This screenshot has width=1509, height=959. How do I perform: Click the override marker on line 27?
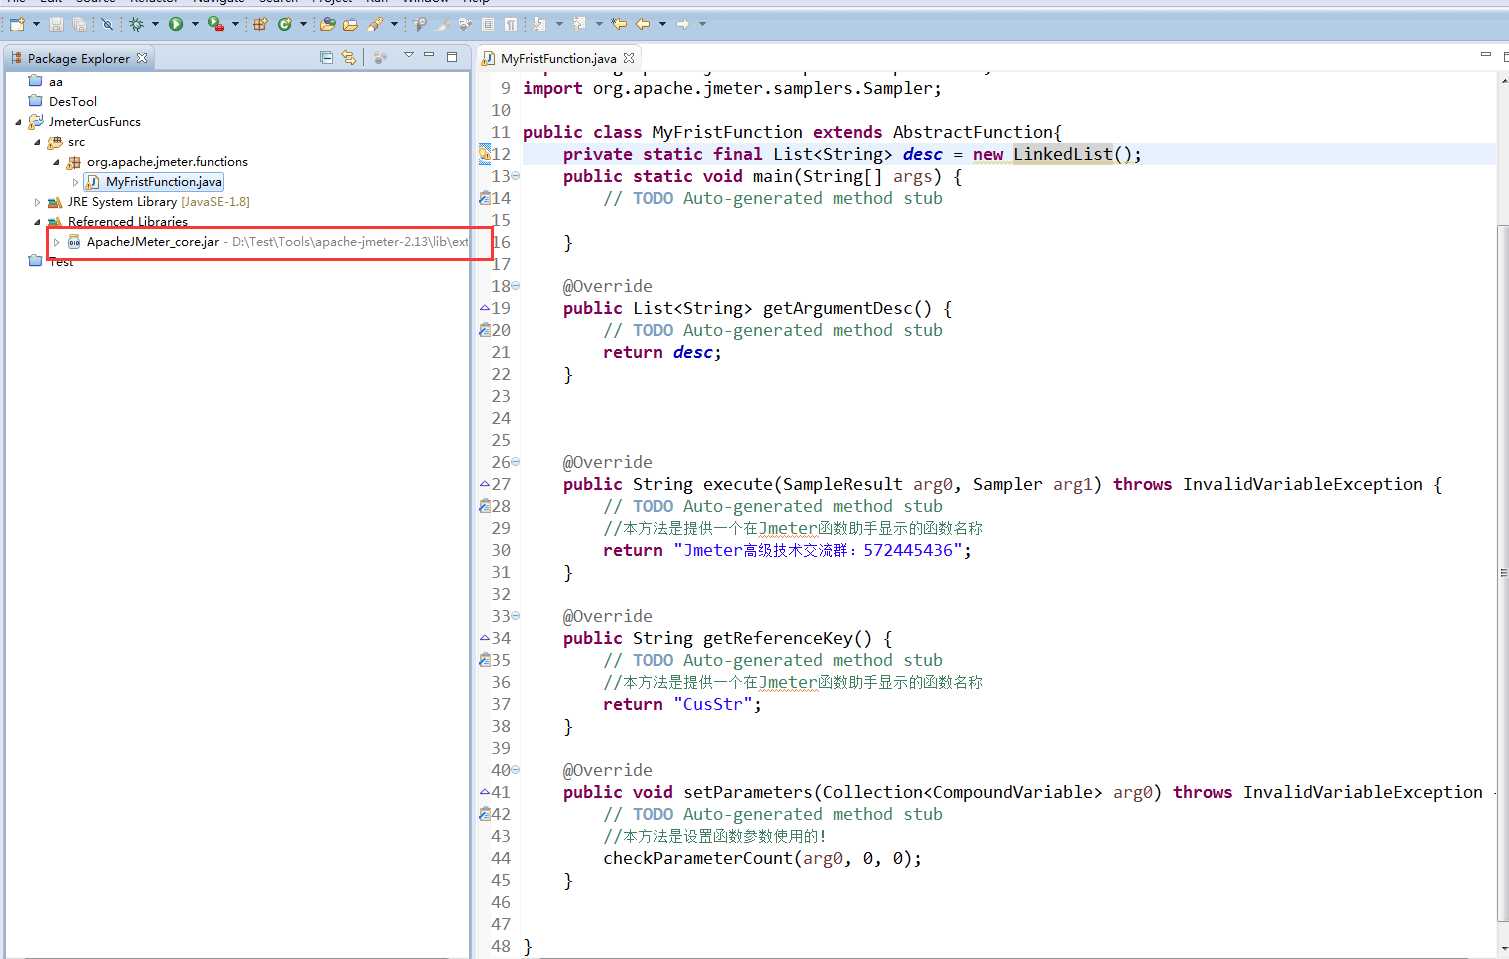[485, 484]
